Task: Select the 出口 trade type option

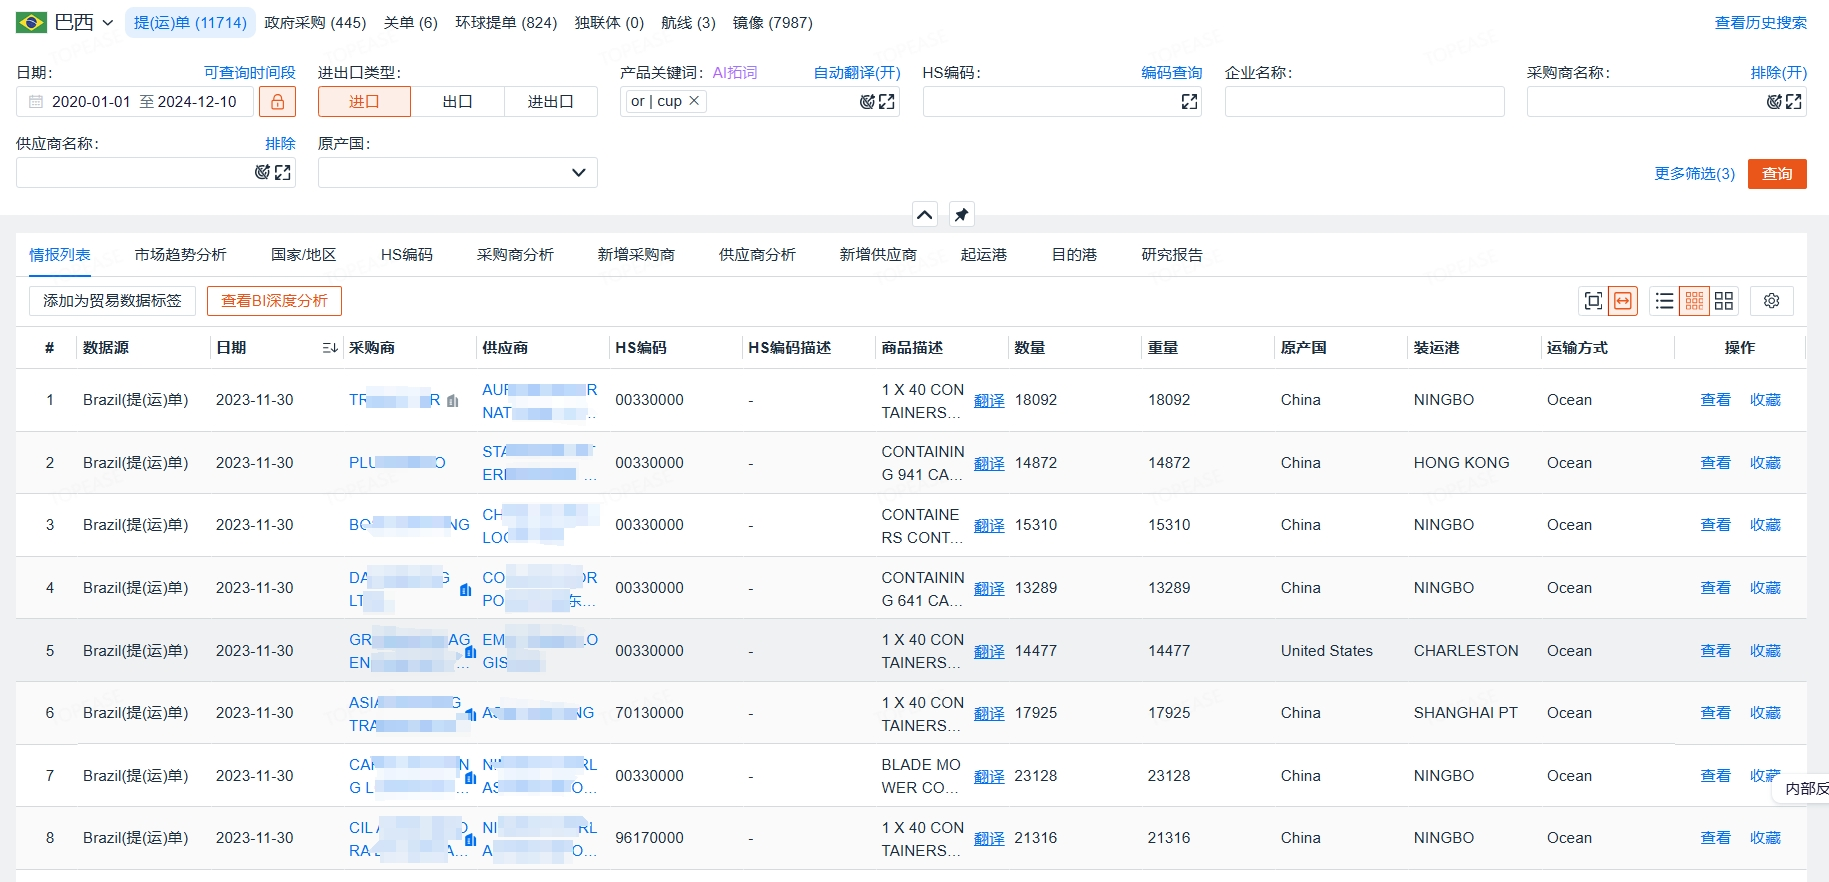Action: (x=457, y=102)
